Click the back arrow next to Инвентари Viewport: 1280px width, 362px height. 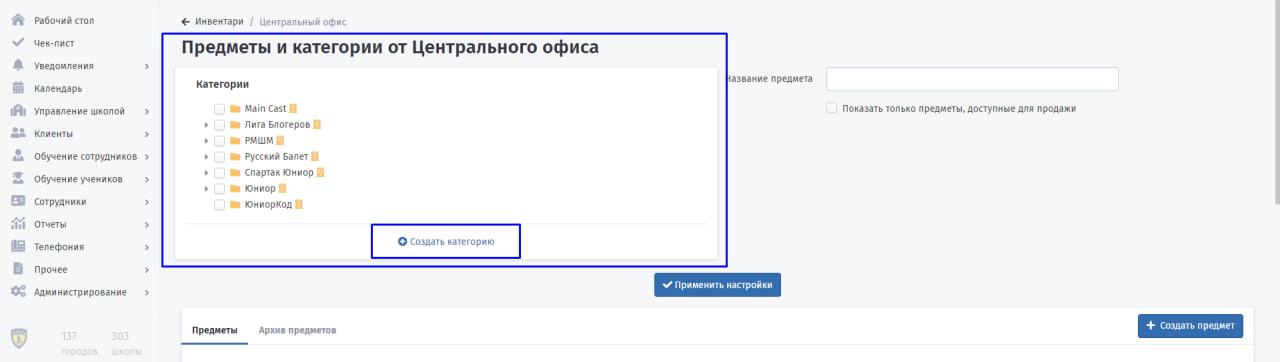point(185,21)
